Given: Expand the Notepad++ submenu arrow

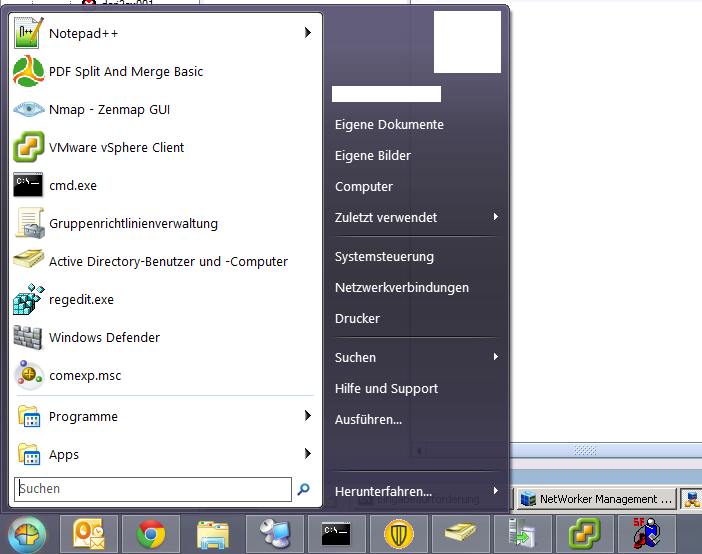Looking at the screenshot, I should pyautogui.click(x=307, y=33).
